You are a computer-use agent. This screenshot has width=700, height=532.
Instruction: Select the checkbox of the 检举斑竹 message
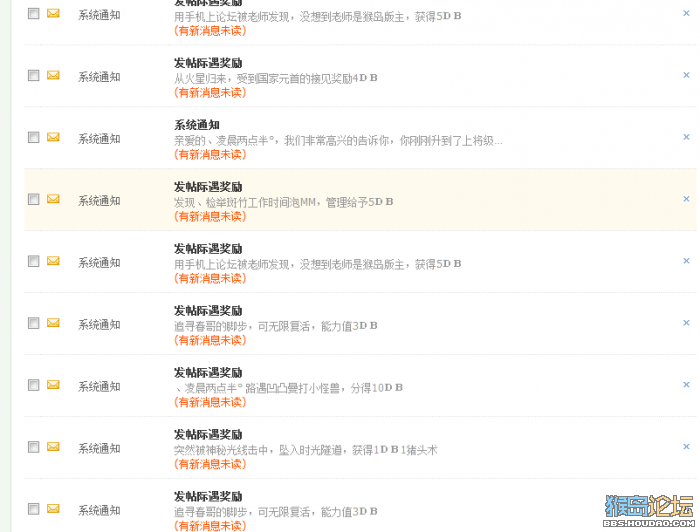[x=33, y=199]
